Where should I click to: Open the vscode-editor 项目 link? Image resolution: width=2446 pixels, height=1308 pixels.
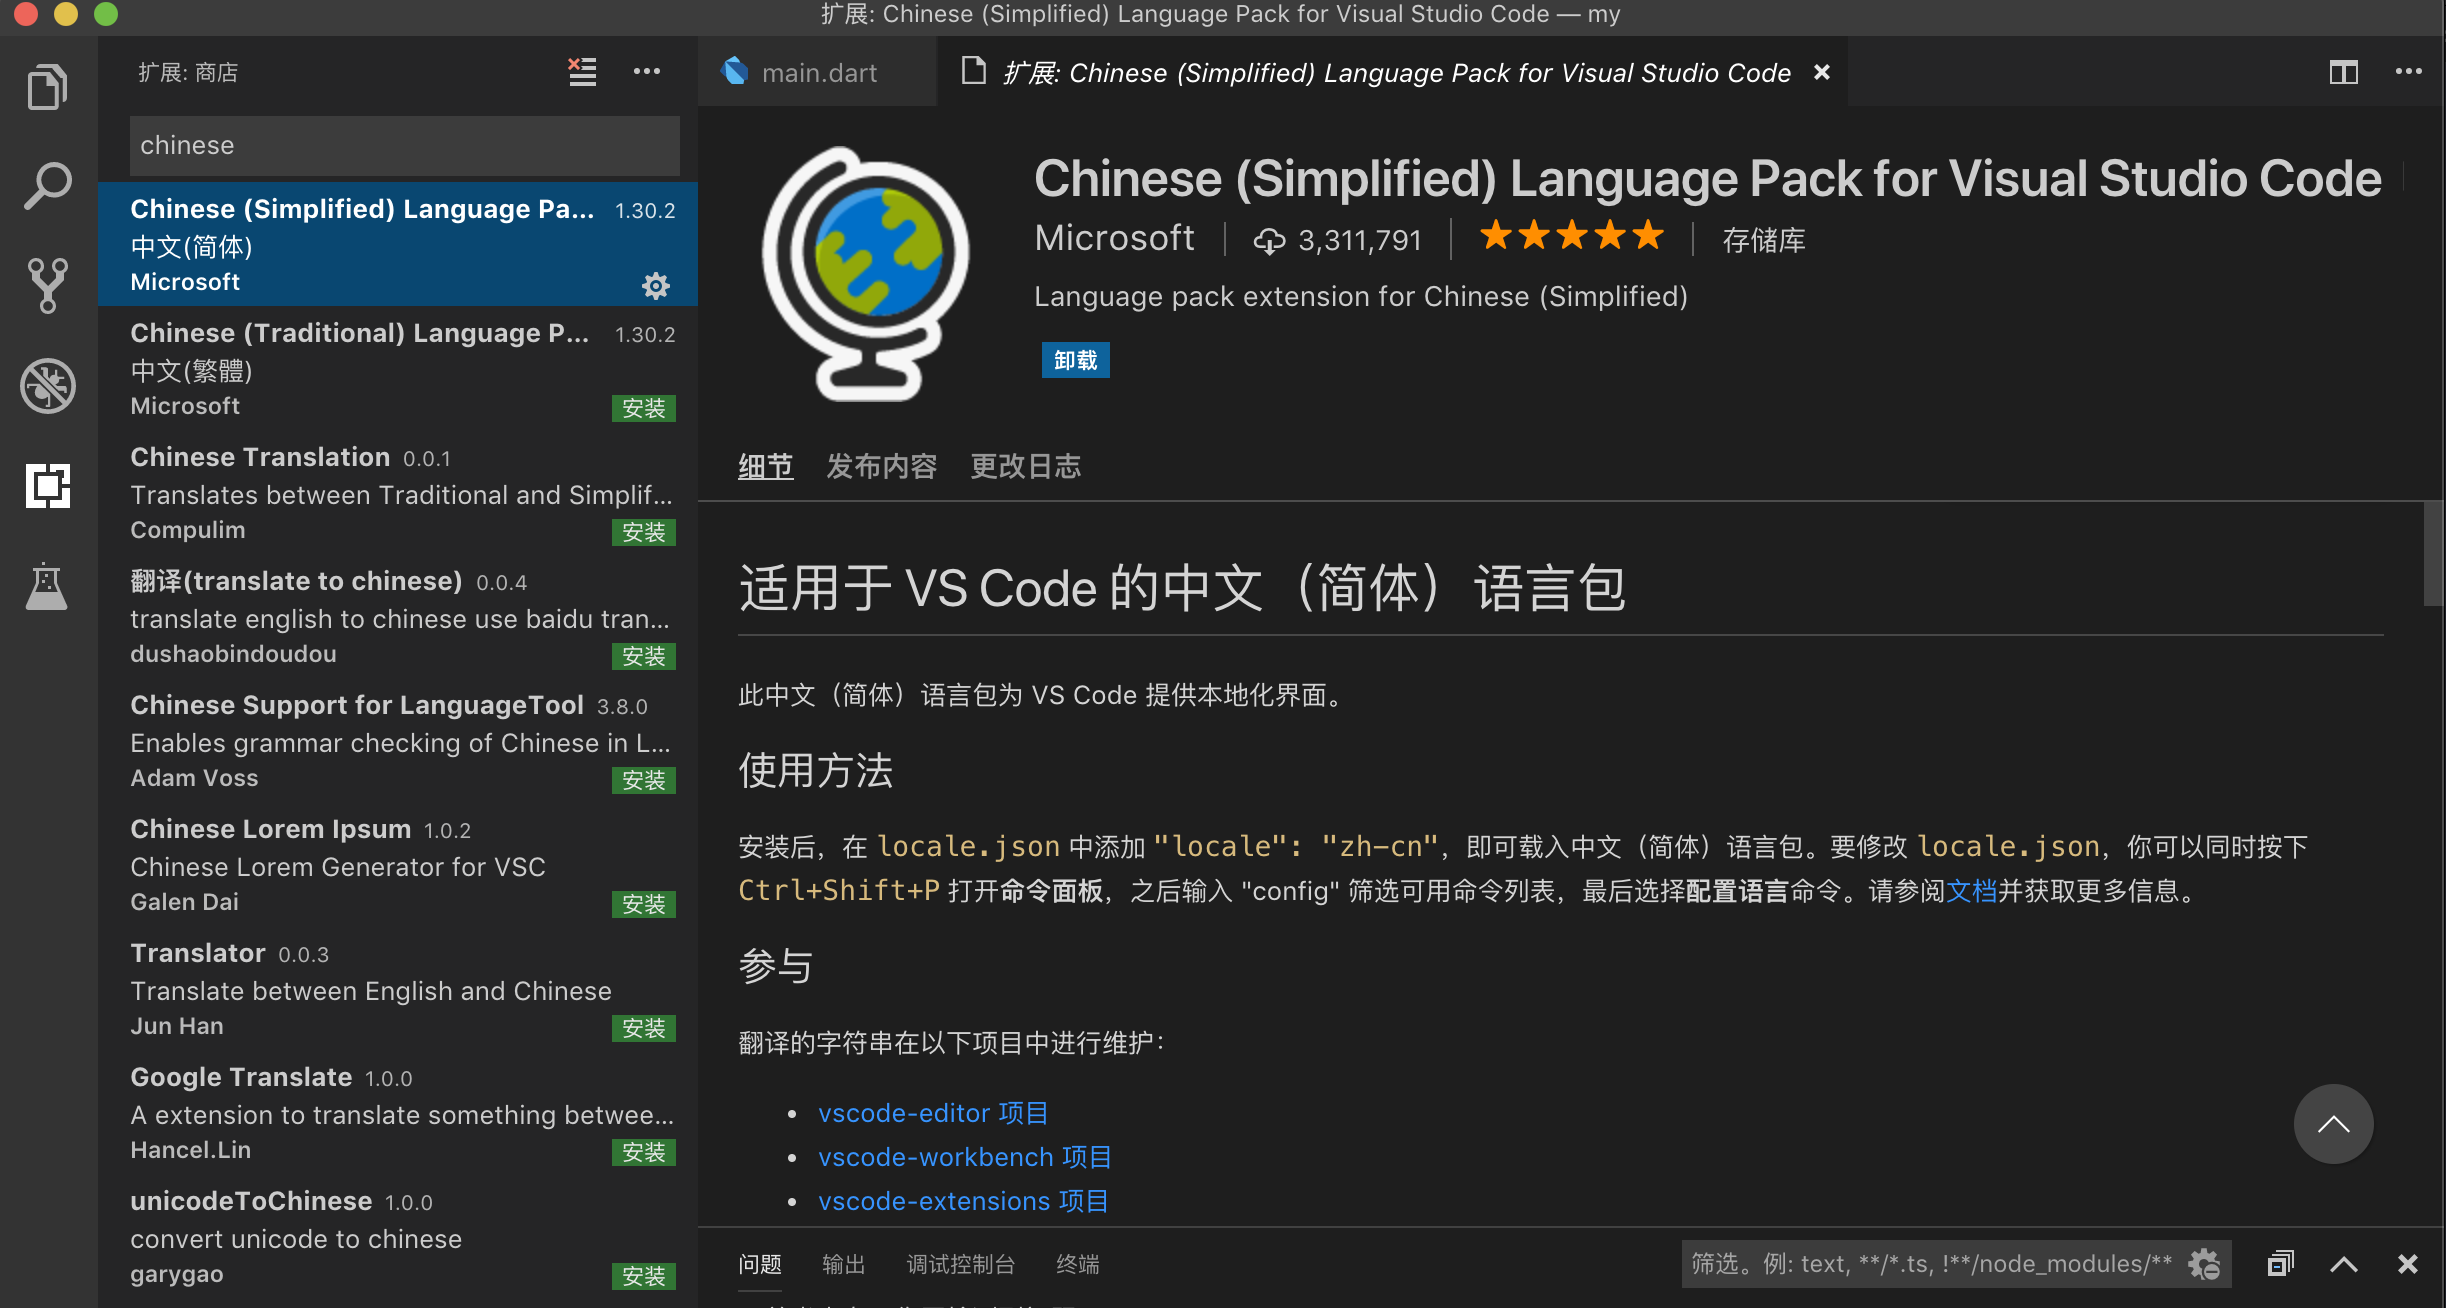933,1113
